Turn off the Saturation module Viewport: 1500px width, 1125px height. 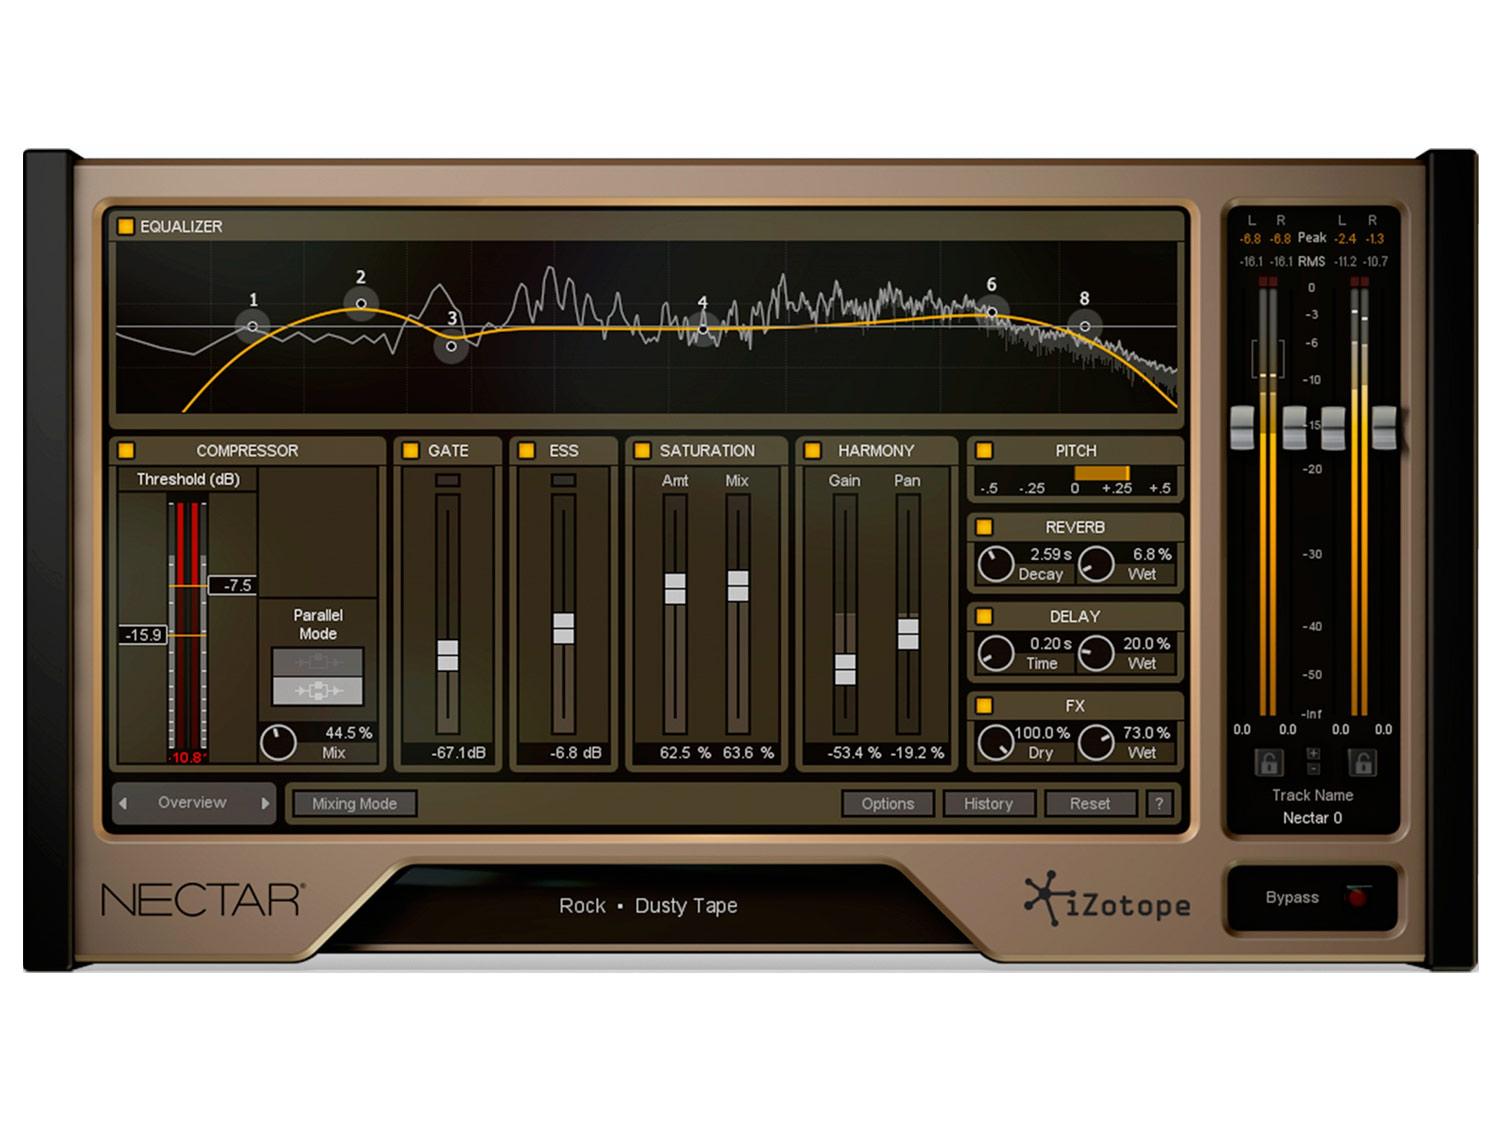point(642,451)
